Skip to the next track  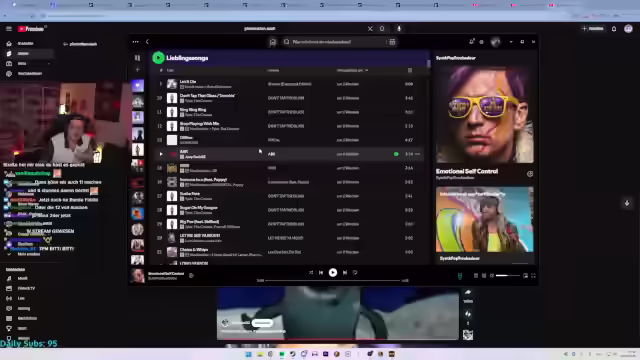click(345, 272)
